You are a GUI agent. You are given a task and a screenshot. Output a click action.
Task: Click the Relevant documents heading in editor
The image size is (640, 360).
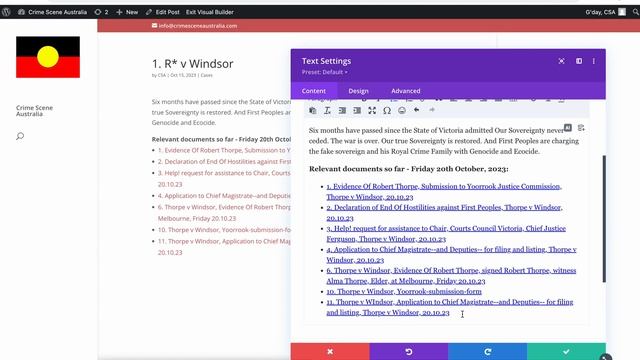409,169
